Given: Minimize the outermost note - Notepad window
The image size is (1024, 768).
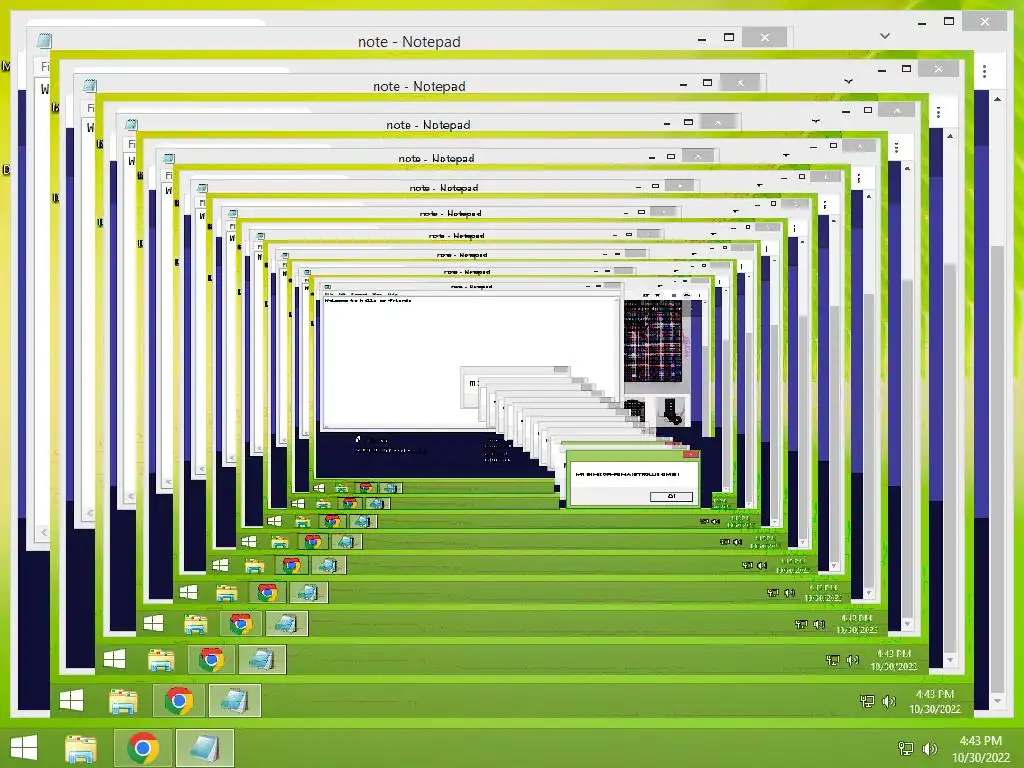Looking at the screenshot, I should click(x=702, y=39).
